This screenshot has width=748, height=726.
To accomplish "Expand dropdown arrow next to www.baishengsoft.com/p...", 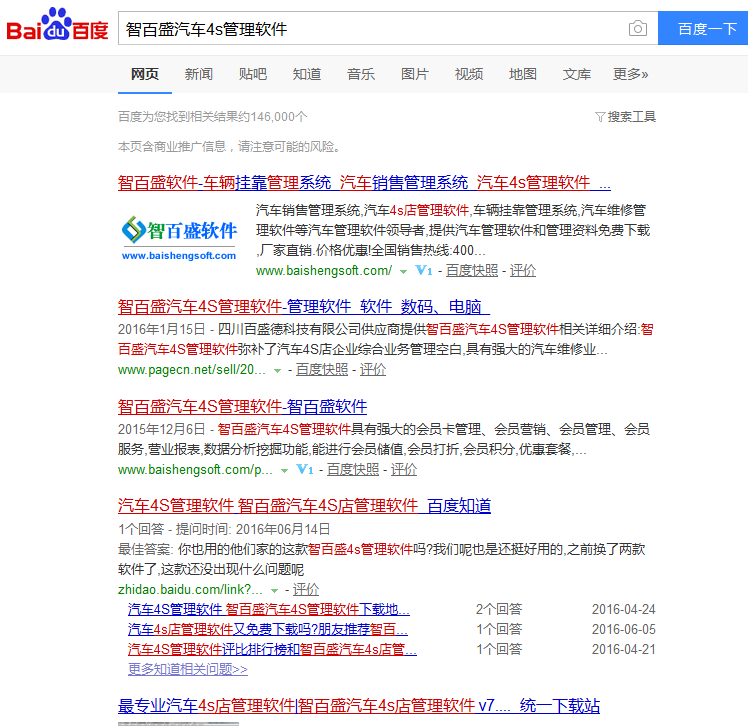I will [x=284, y=470].
